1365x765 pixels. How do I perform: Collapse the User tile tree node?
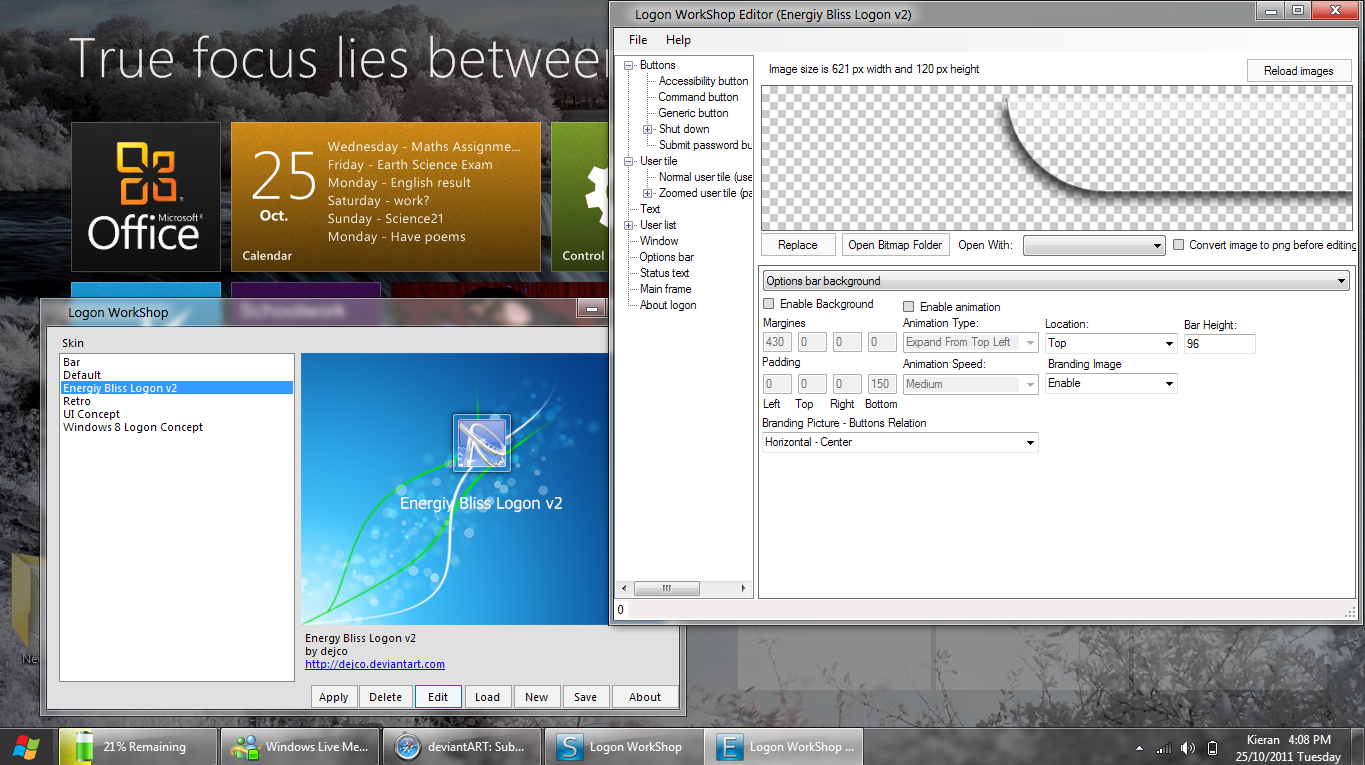(x=629, y=161)
